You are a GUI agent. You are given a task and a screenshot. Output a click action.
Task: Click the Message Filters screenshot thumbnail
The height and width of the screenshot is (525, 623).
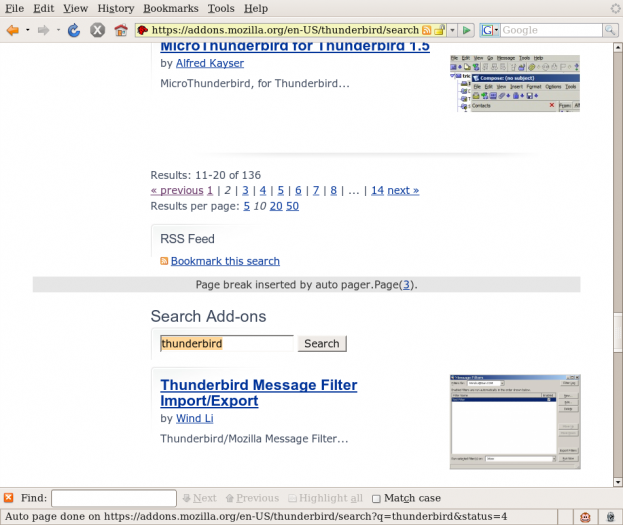515,422
